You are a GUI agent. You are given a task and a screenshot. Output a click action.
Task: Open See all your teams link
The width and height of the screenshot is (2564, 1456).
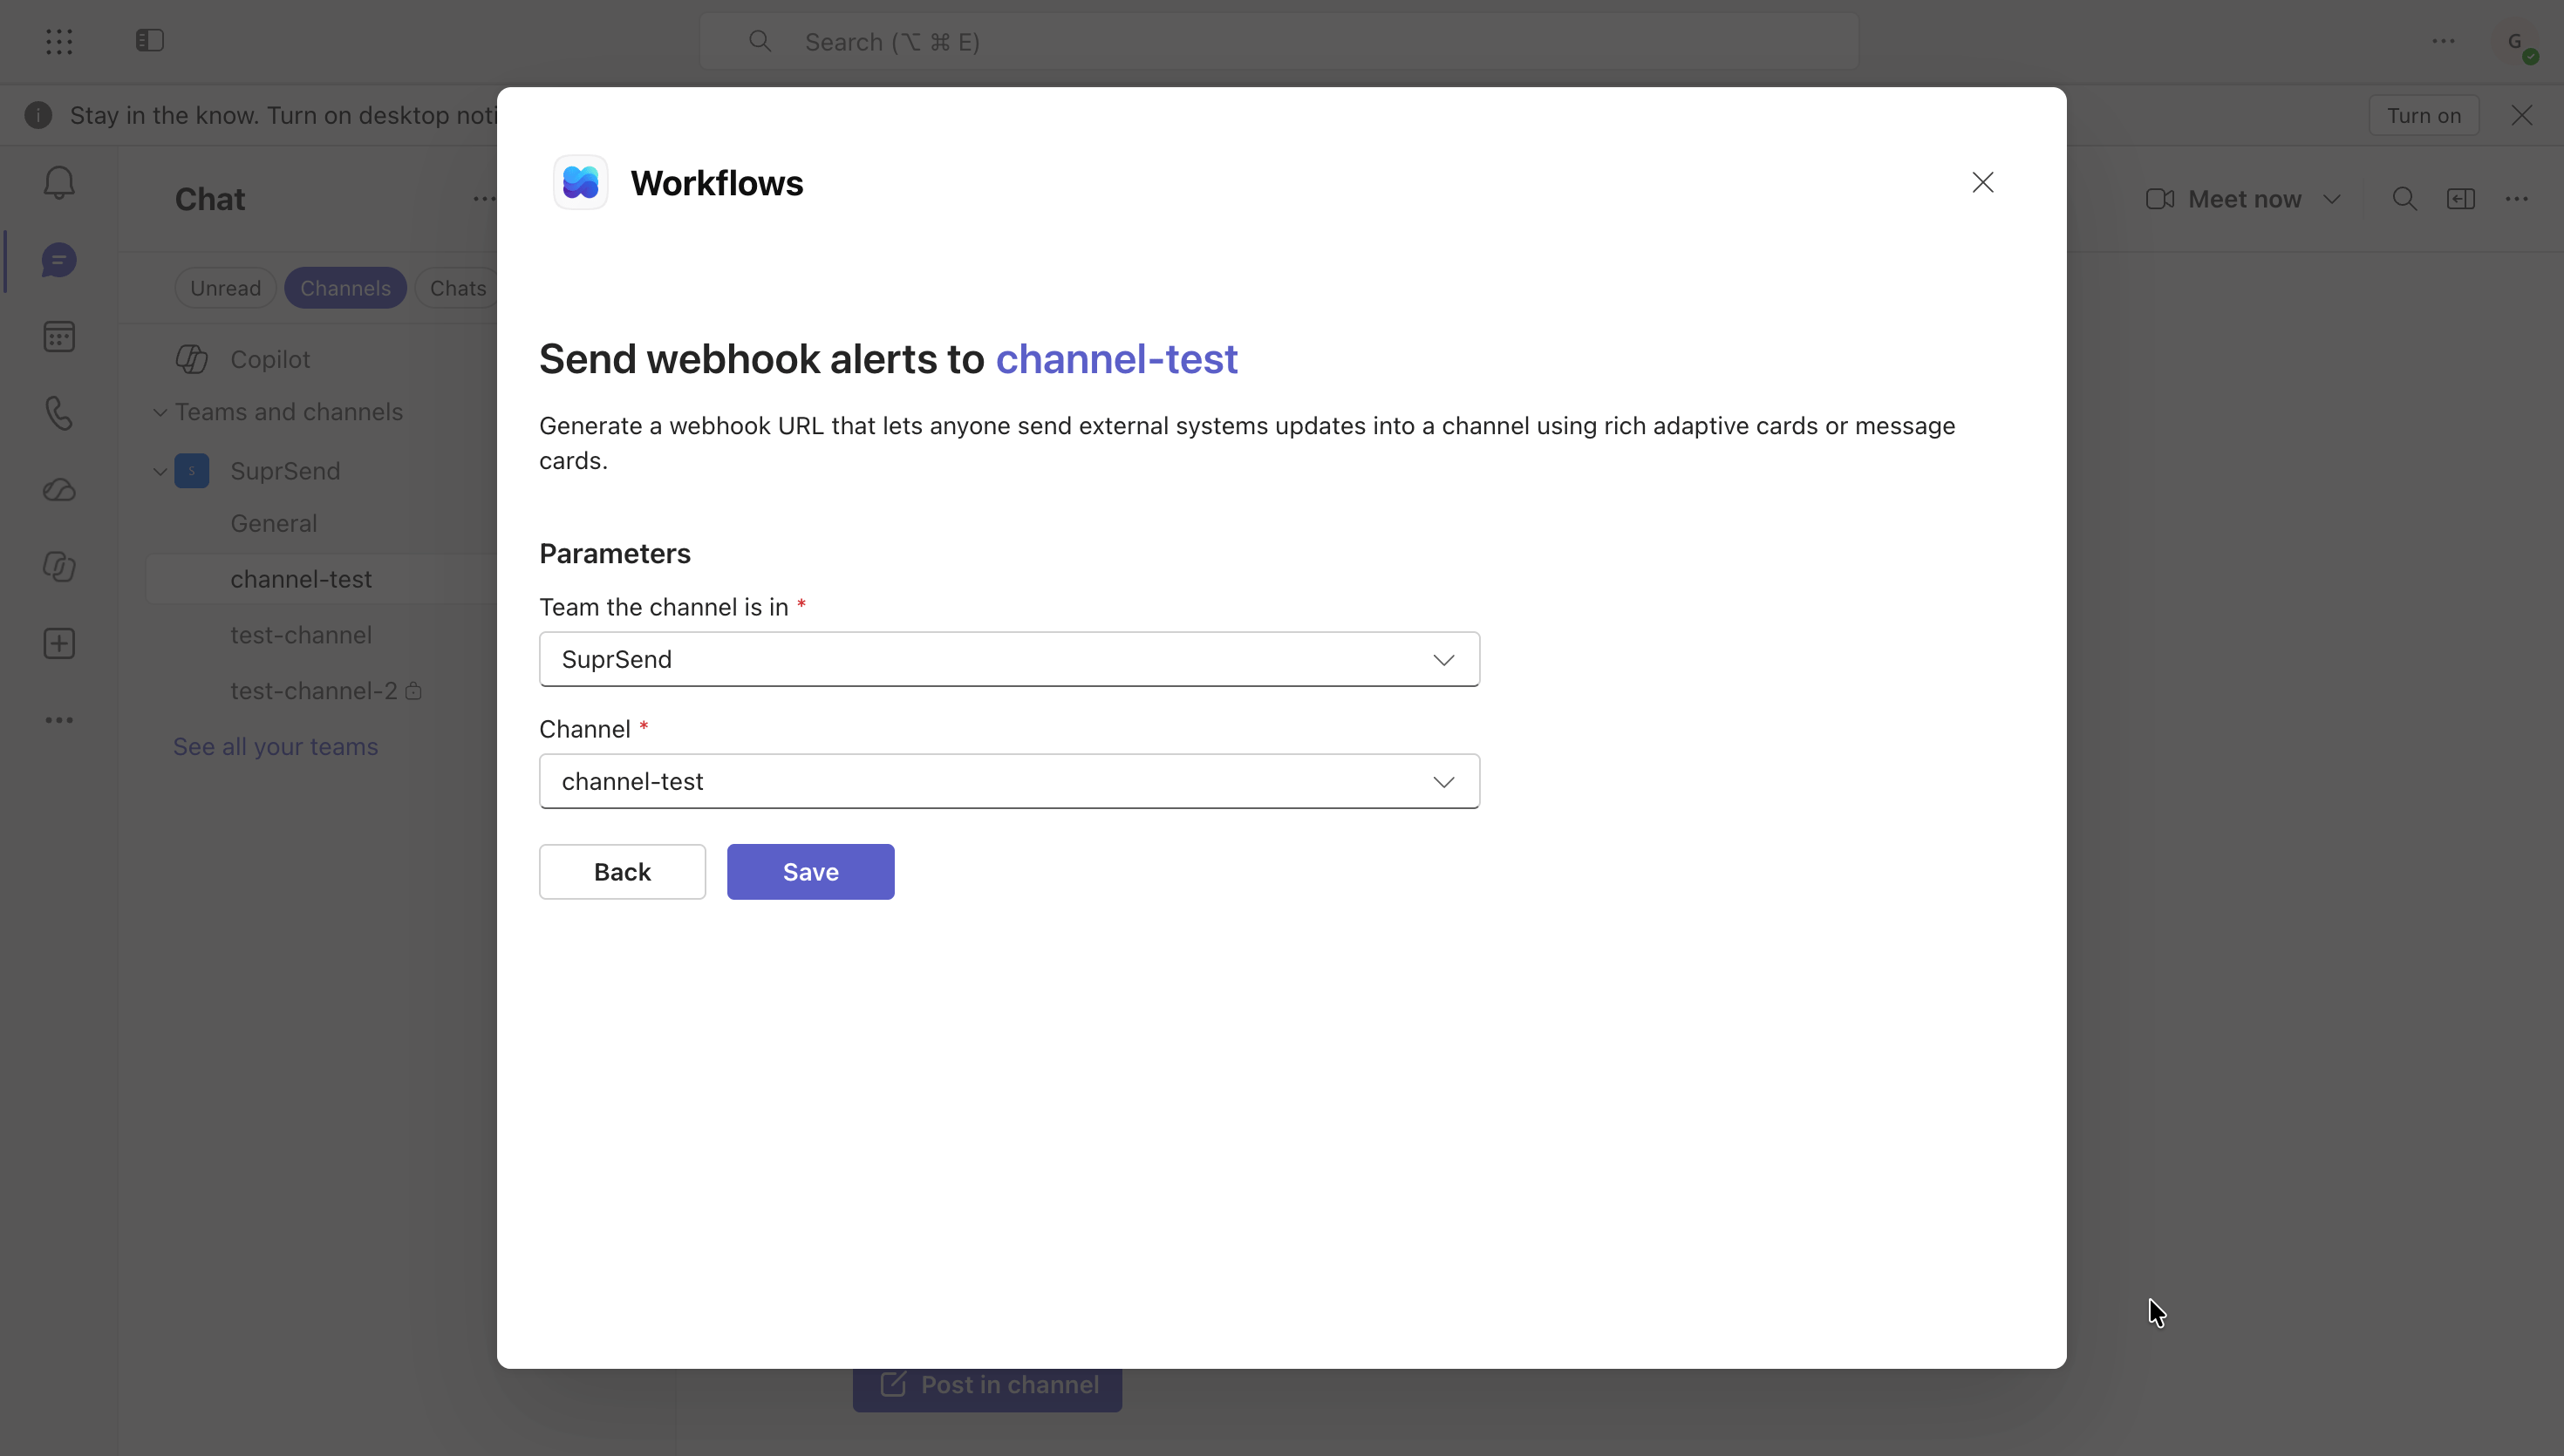(x=275, y=747)
